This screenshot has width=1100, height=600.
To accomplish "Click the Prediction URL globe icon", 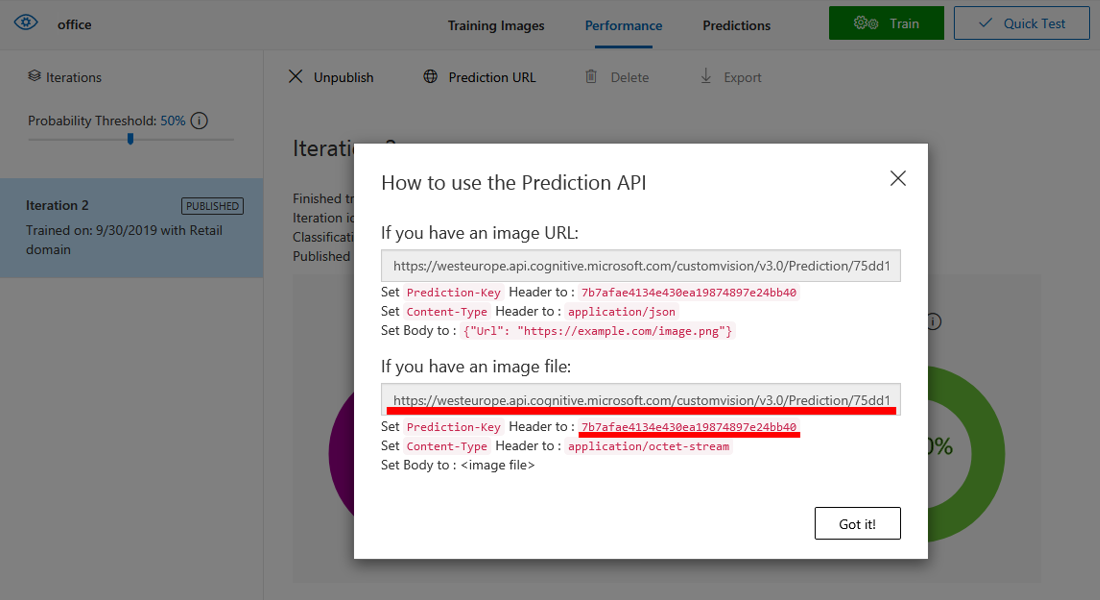I will [430, 77].
